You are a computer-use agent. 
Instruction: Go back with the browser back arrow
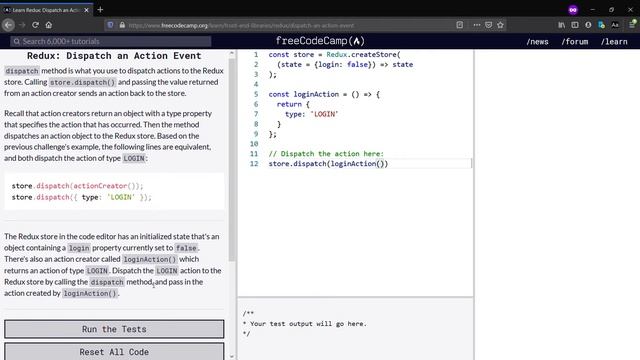[x=8, y=25]
